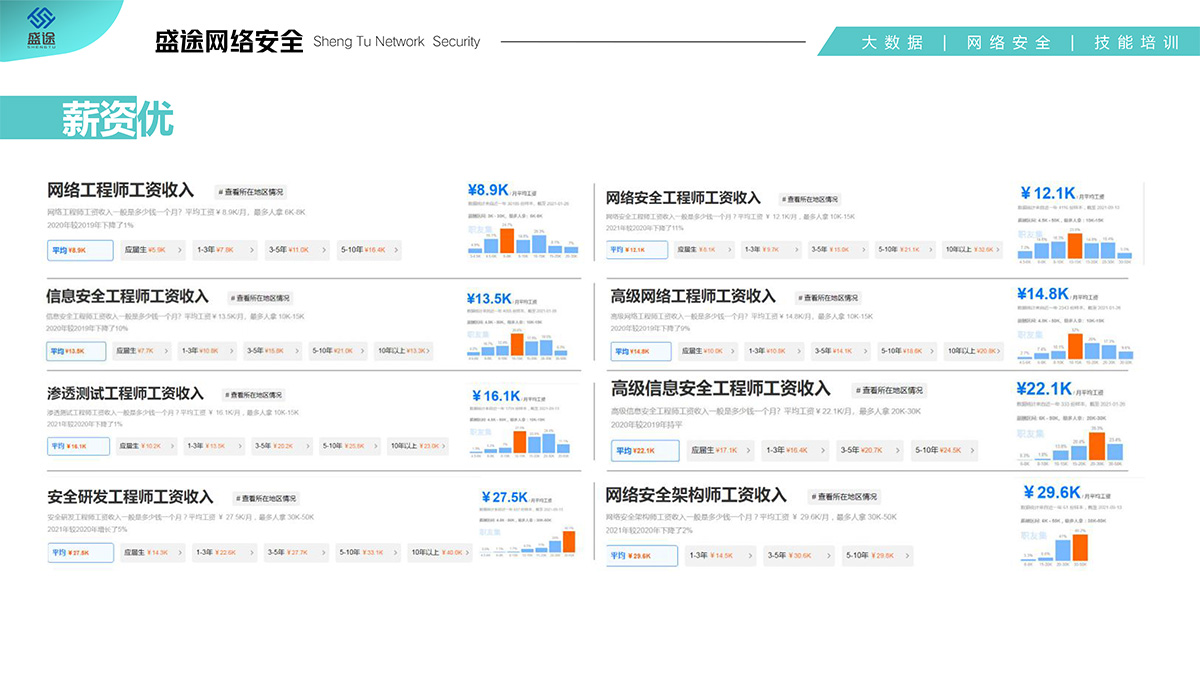Open 查看所在地区情况 beside 渗透测试工程师工资收入
Screen dimensions: 1200x675
[x=253, y=395]
